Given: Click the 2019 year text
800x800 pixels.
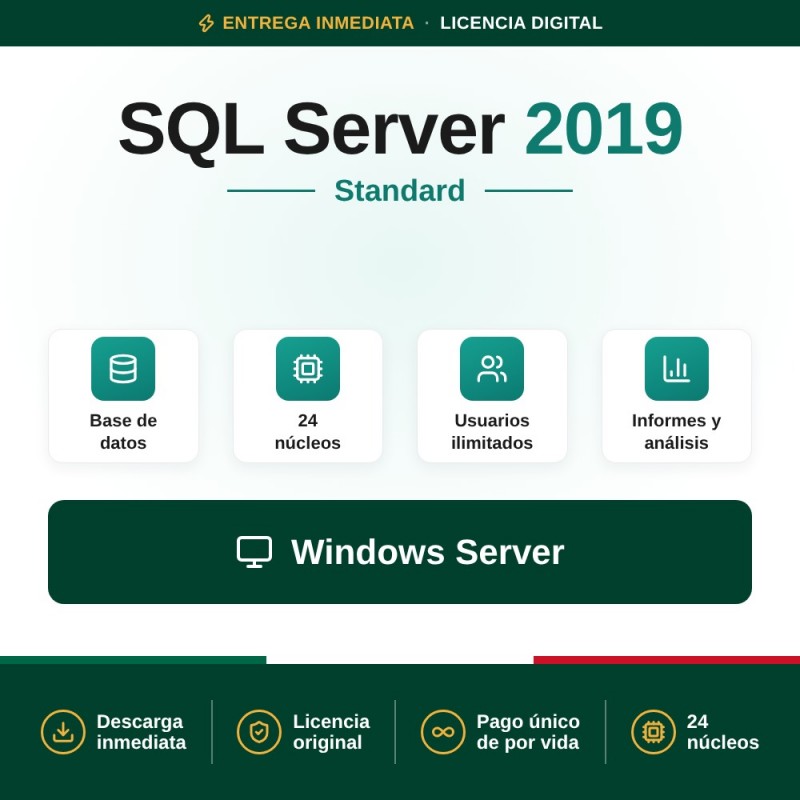Looking at the screenshot, I should pyautogui.click(x=603, y=128).
